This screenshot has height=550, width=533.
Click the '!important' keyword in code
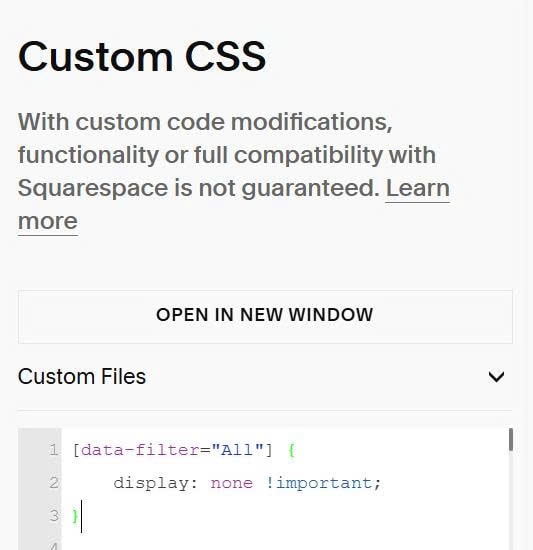pyautogui.click(x=319, y=483)
